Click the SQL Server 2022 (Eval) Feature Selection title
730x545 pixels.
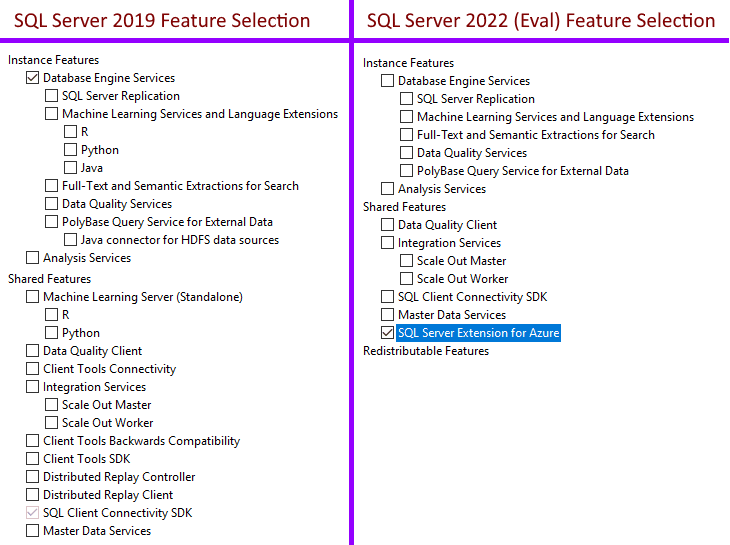click(x=541, y=21)
